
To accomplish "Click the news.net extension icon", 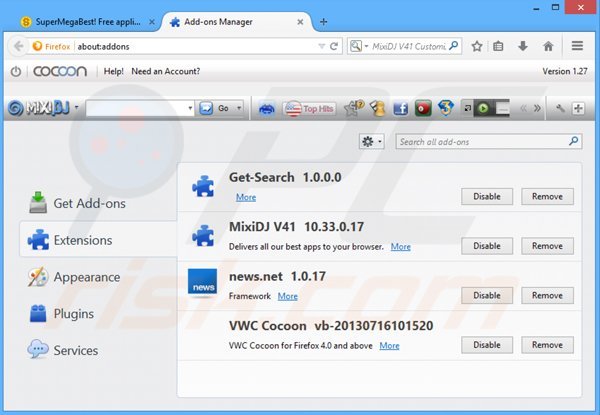I will pyautogui.click(x=202, y=284).
